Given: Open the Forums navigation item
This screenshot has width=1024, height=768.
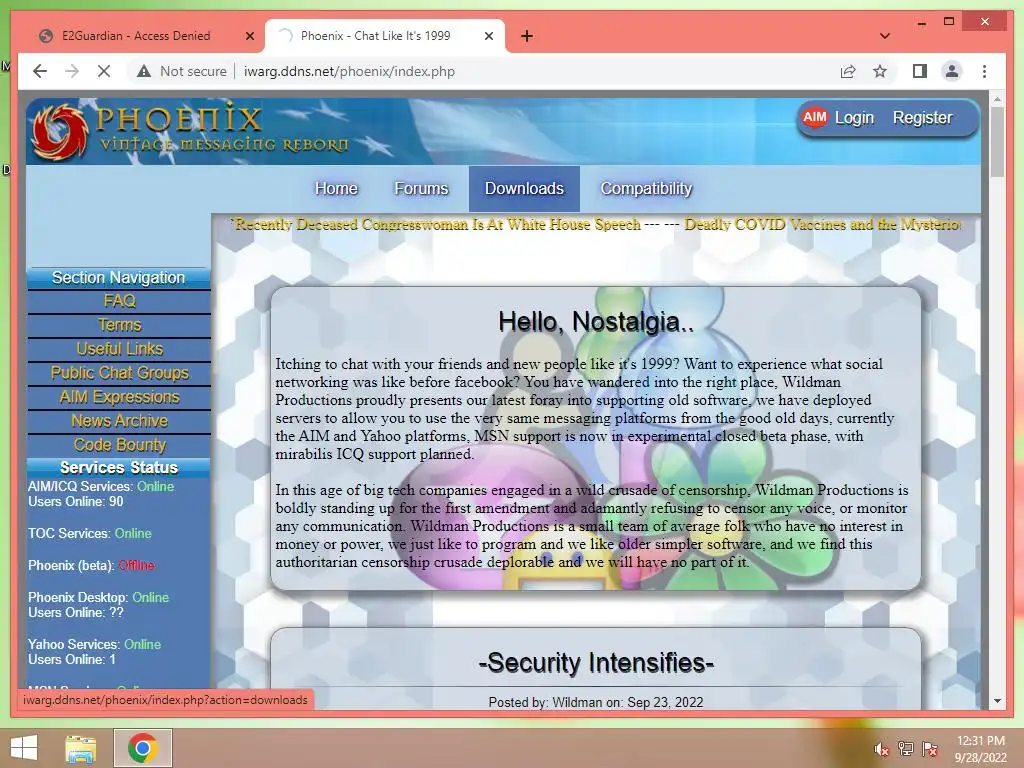Looking at the screenshot, I should pyautogui.click(x=421, y=189).
